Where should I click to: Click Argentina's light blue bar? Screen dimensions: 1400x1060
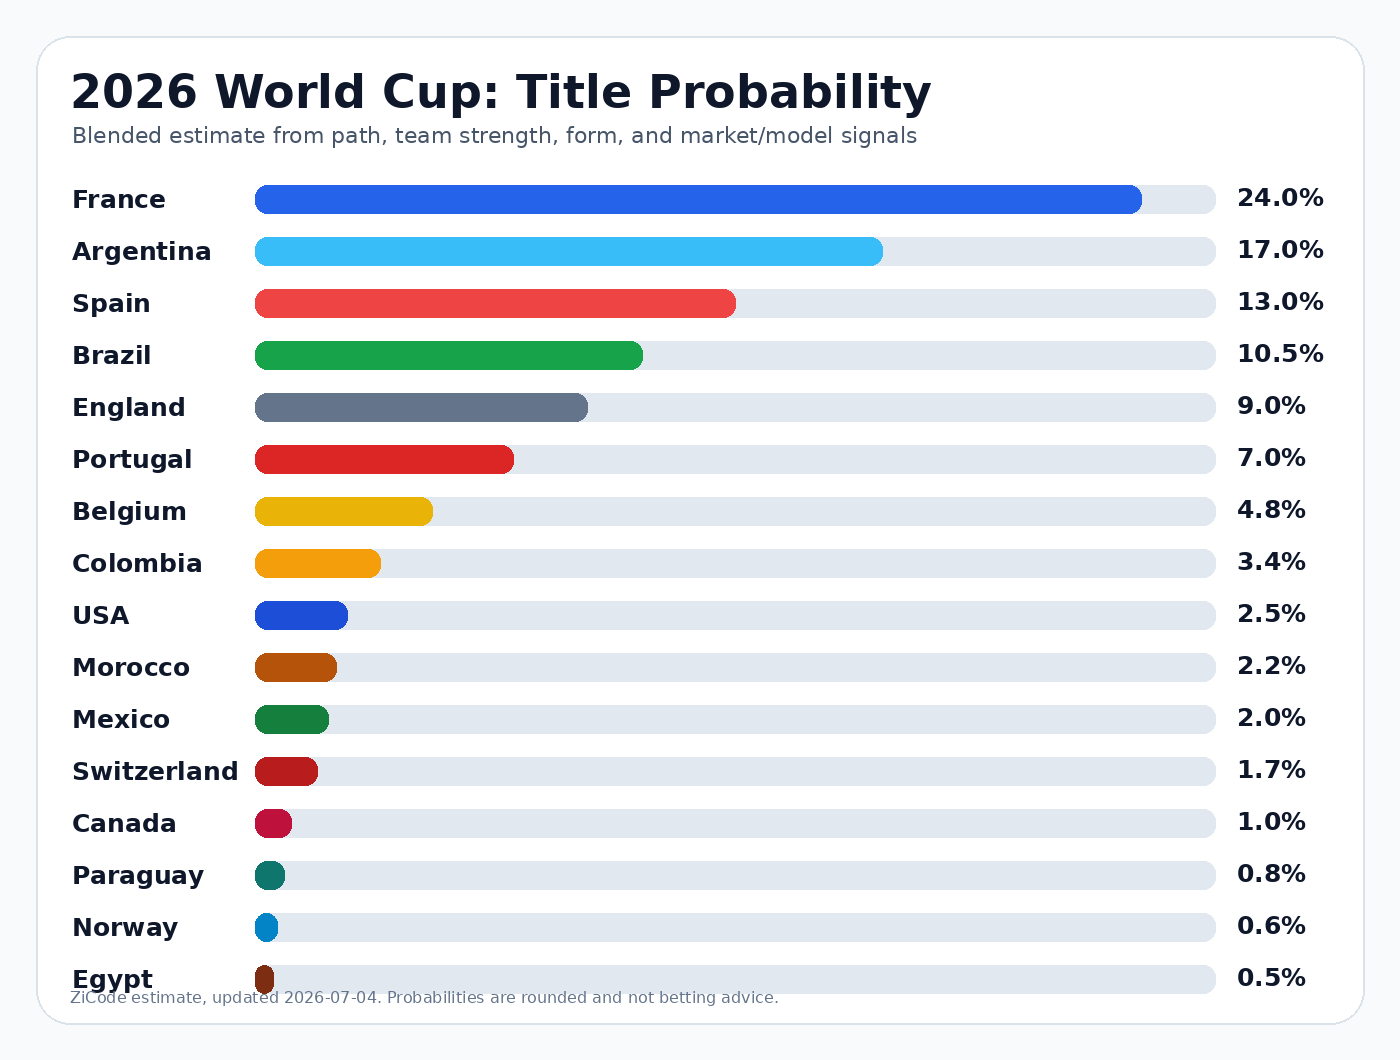(569, 251)
